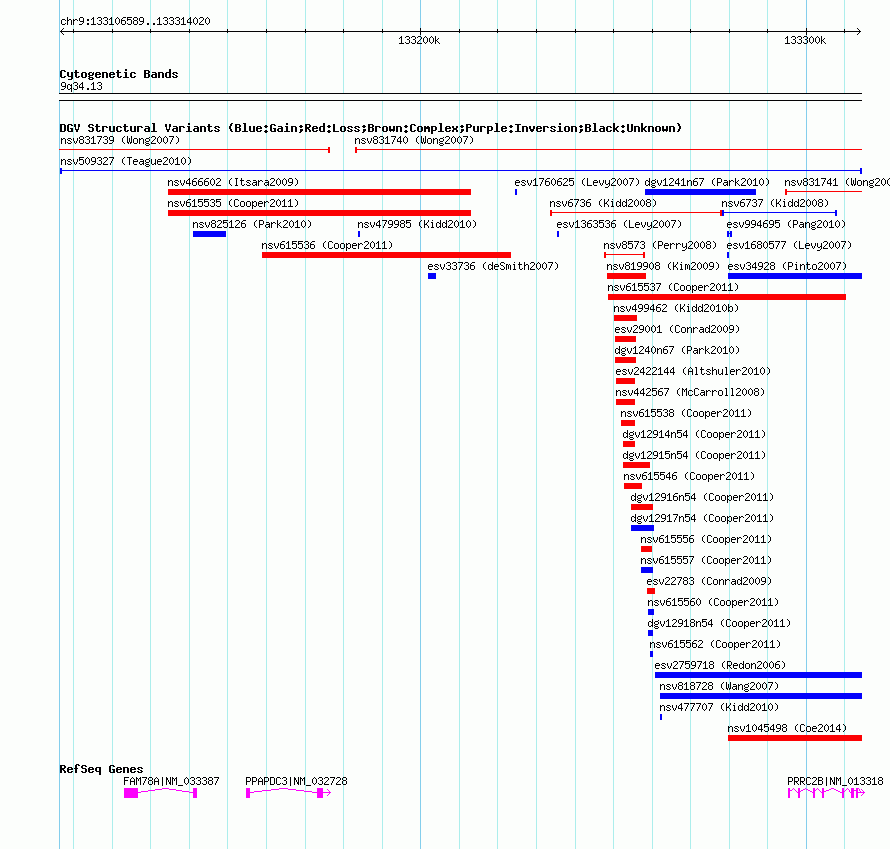Screen dimensions: 890x849
Task: Click the red bar for nsv615535 (Cooper2011)
Action: [320, 213]
